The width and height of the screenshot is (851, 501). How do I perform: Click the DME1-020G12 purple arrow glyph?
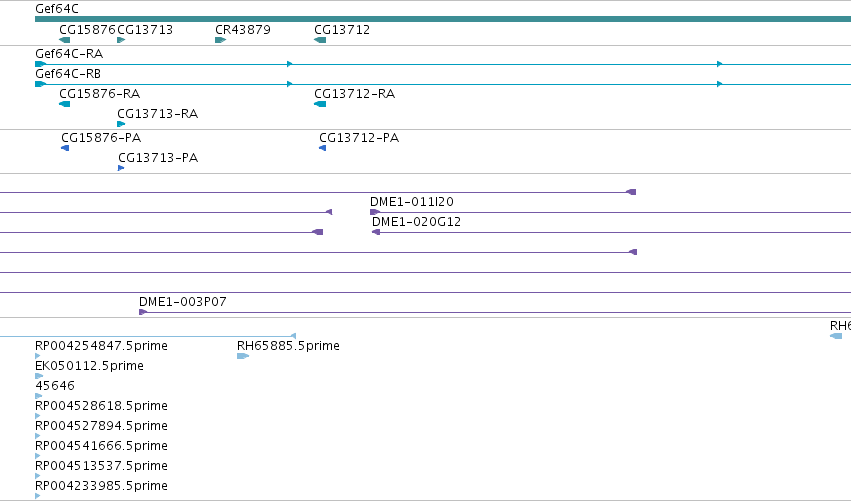[x=376, y=232]
